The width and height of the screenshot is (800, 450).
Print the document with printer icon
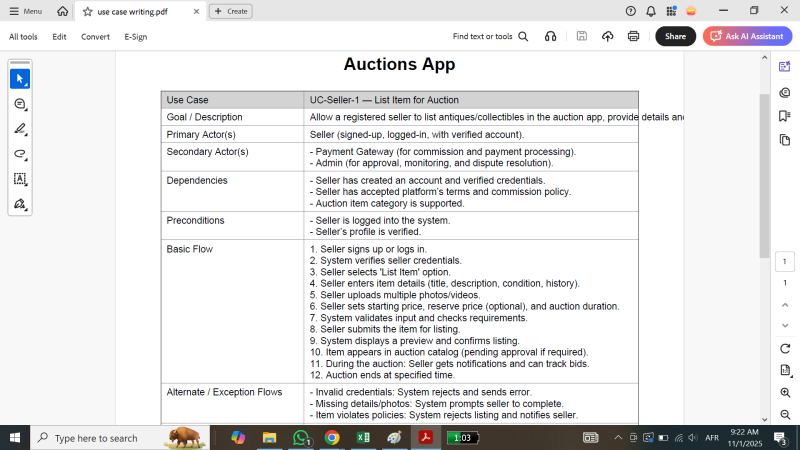[x=633, y=37]
